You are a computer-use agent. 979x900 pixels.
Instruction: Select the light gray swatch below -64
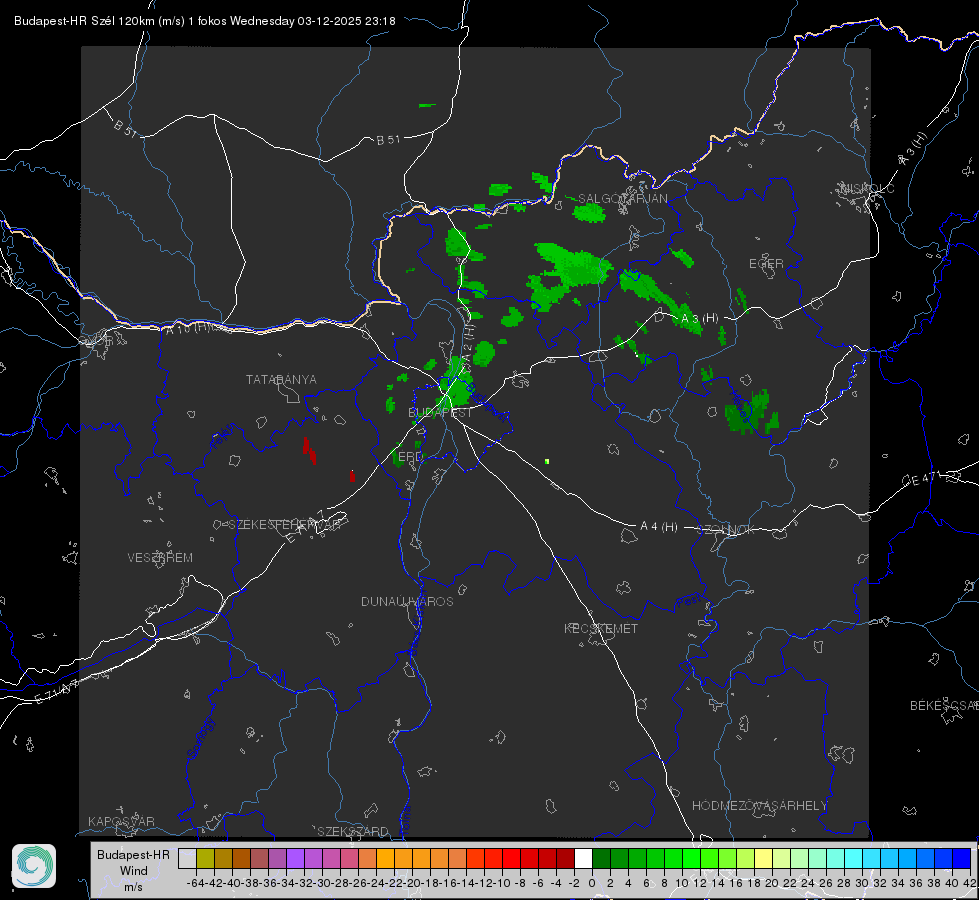click(x=187, y=858)
